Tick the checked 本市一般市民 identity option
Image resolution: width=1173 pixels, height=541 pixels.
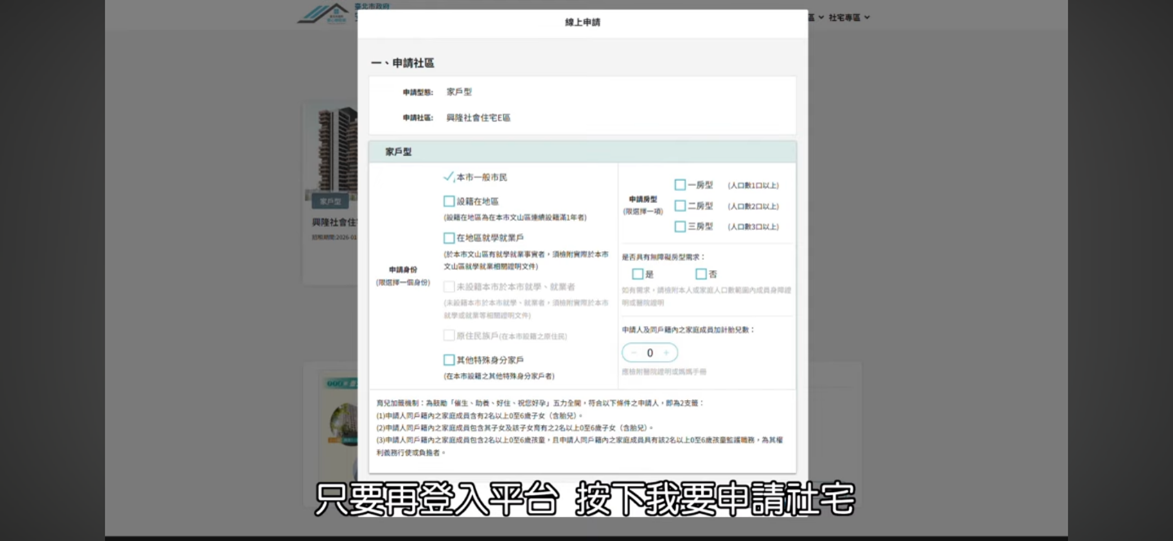[449, 177]
